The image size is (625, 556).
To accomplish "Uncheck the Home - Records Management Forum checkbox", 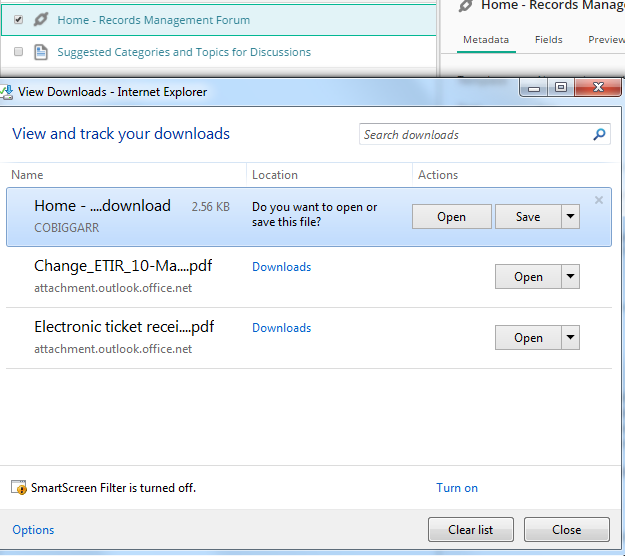I will tap(18, 20).
